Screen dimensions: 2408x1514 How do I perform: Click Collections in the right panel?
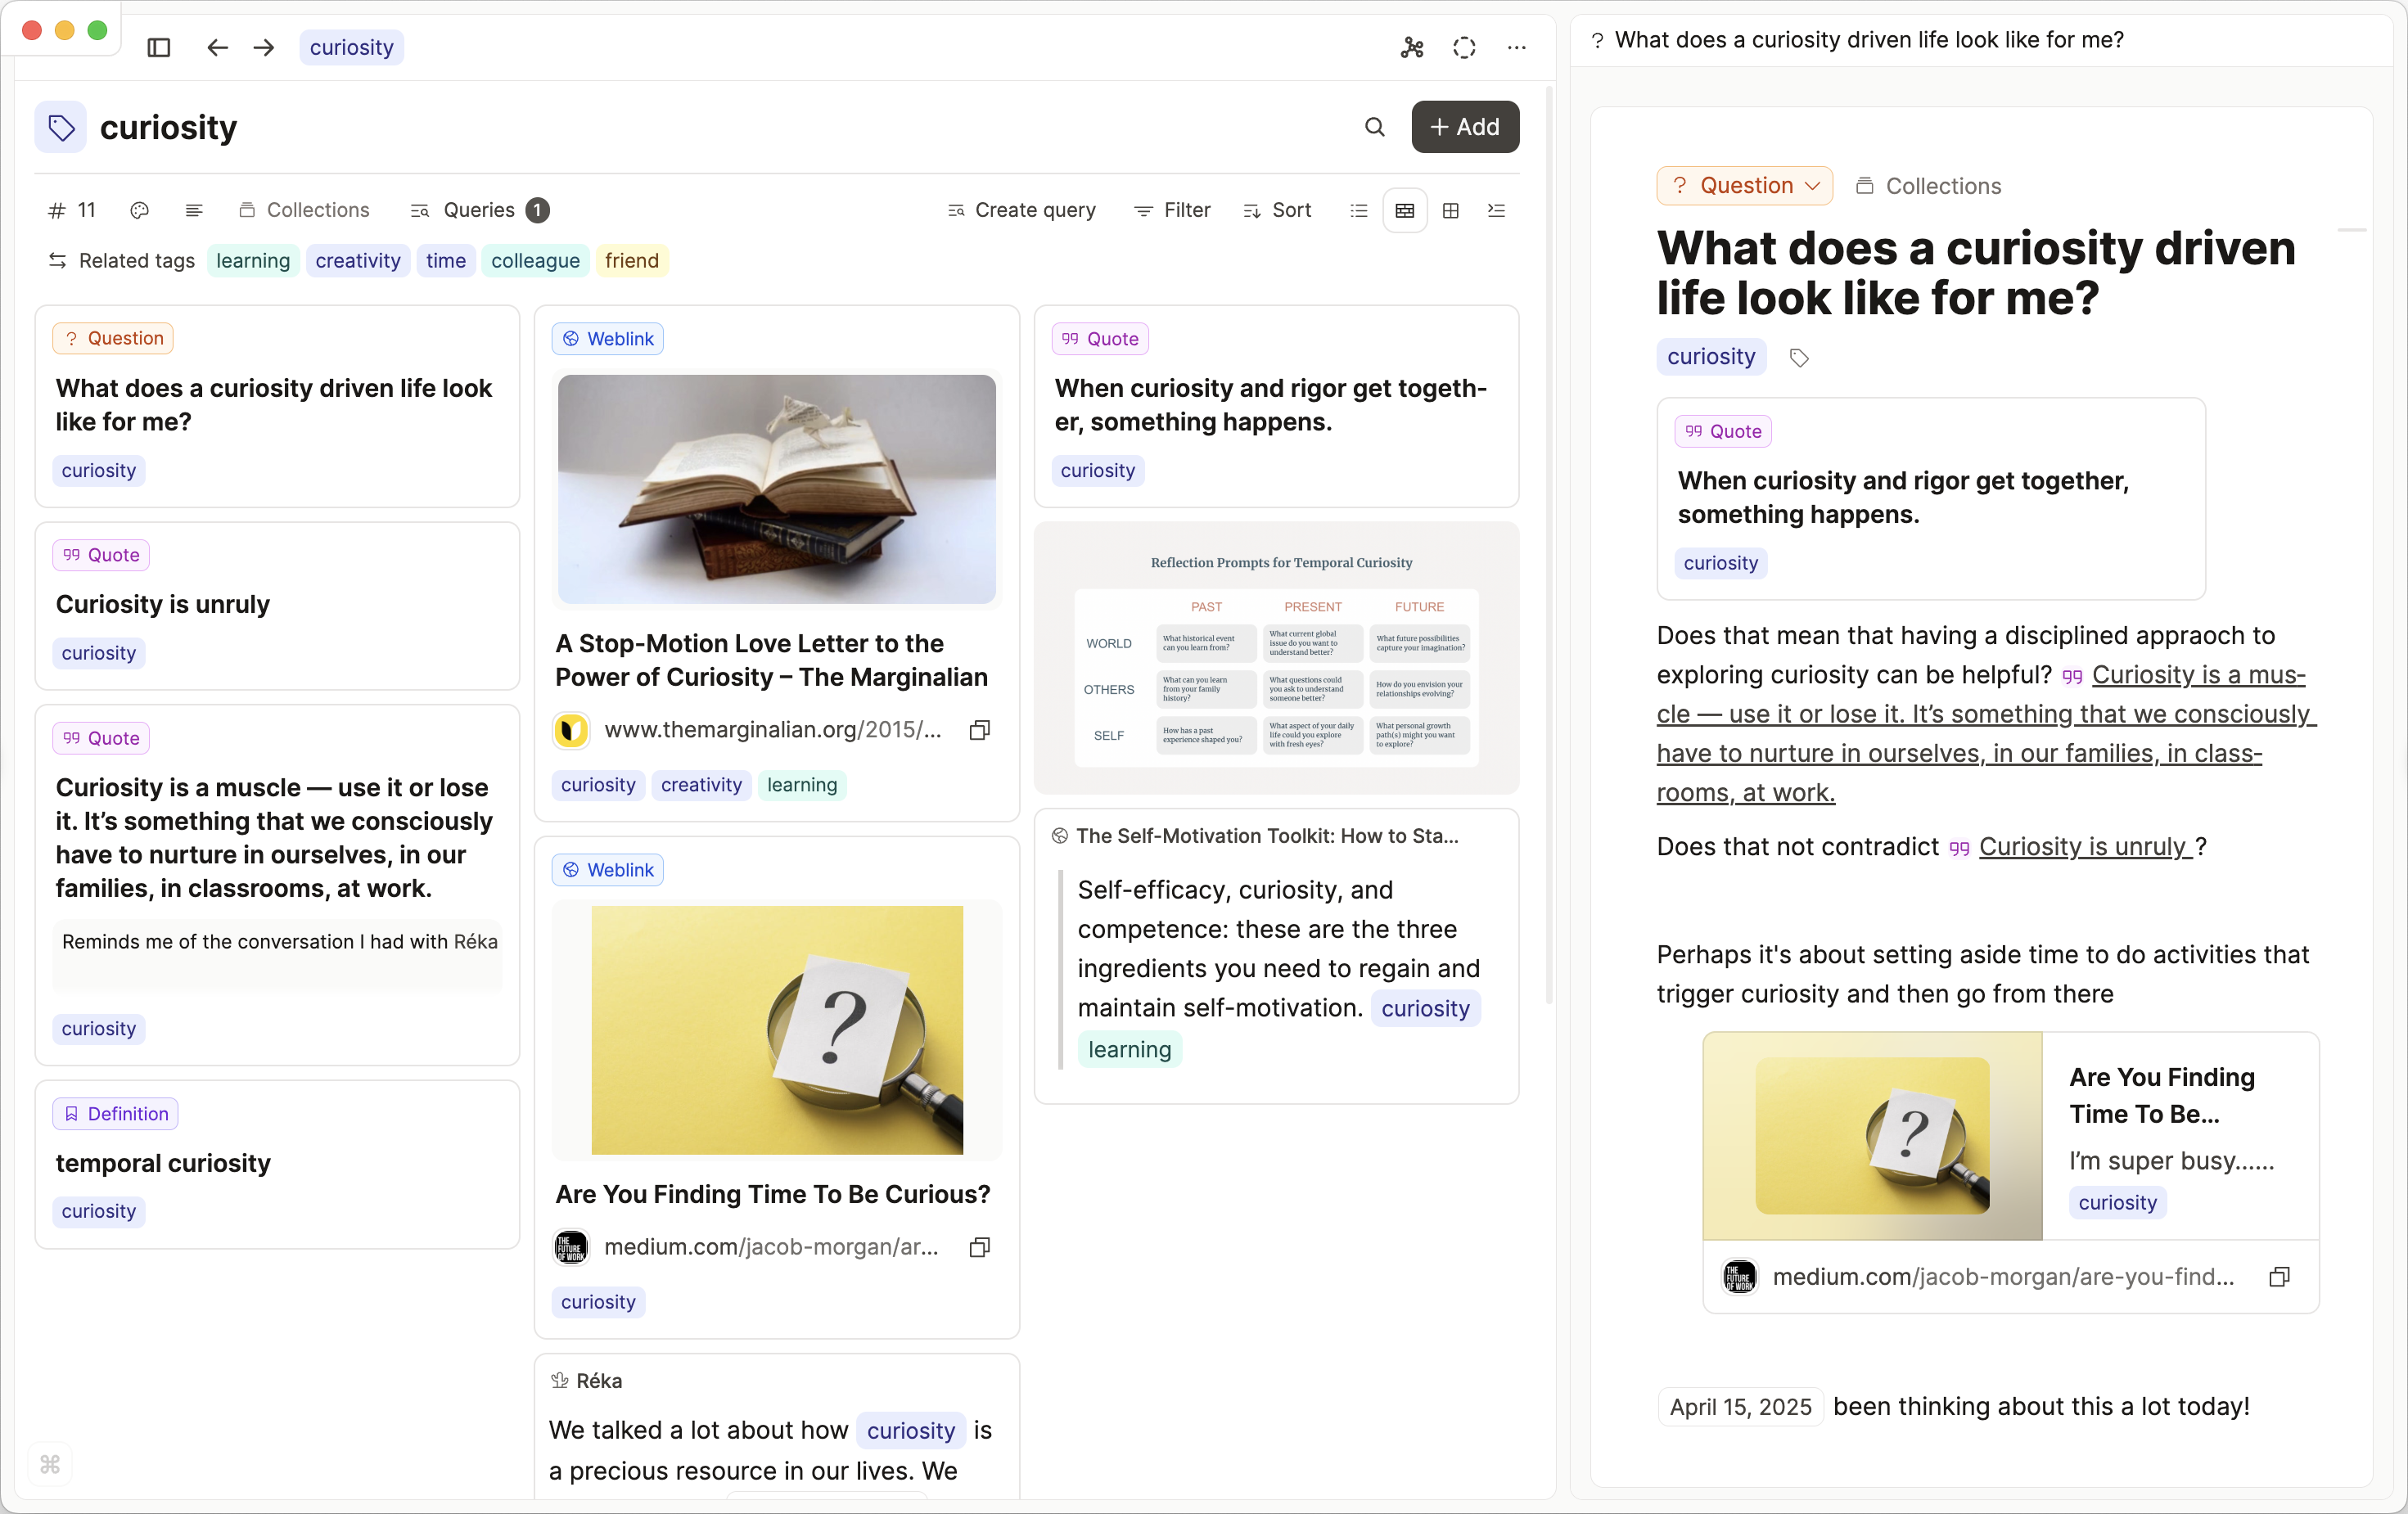coord(1929,186)
